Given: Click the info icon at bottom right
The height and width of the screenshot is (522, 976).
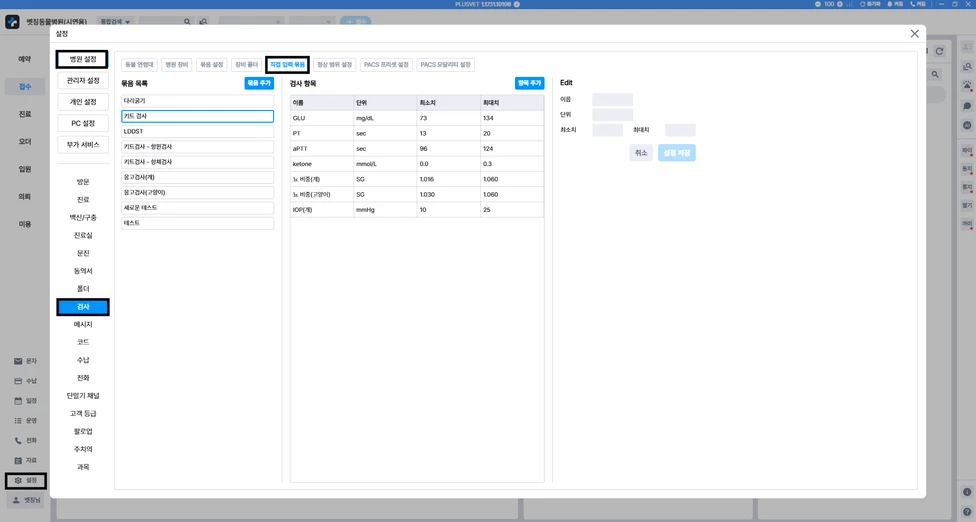Looking at the screenshot, I should point(967,492).
